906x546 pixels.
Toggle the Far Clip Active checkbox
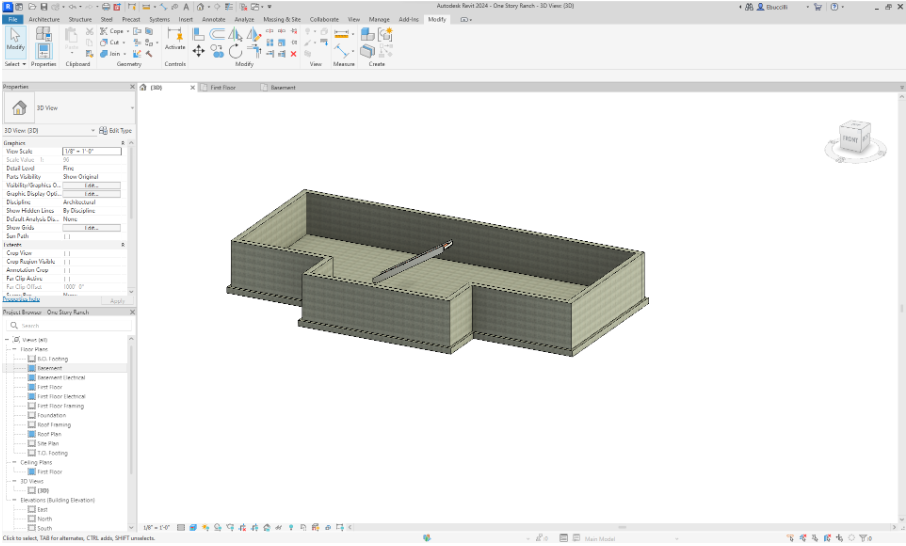click(x=67, y=278)
